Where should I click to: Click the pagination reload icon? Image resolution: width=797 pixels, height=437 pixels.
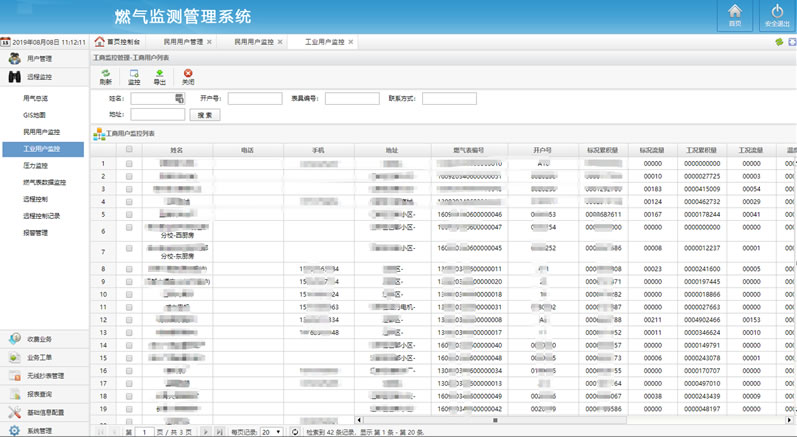pyautogui.click(x=295, y=432)
